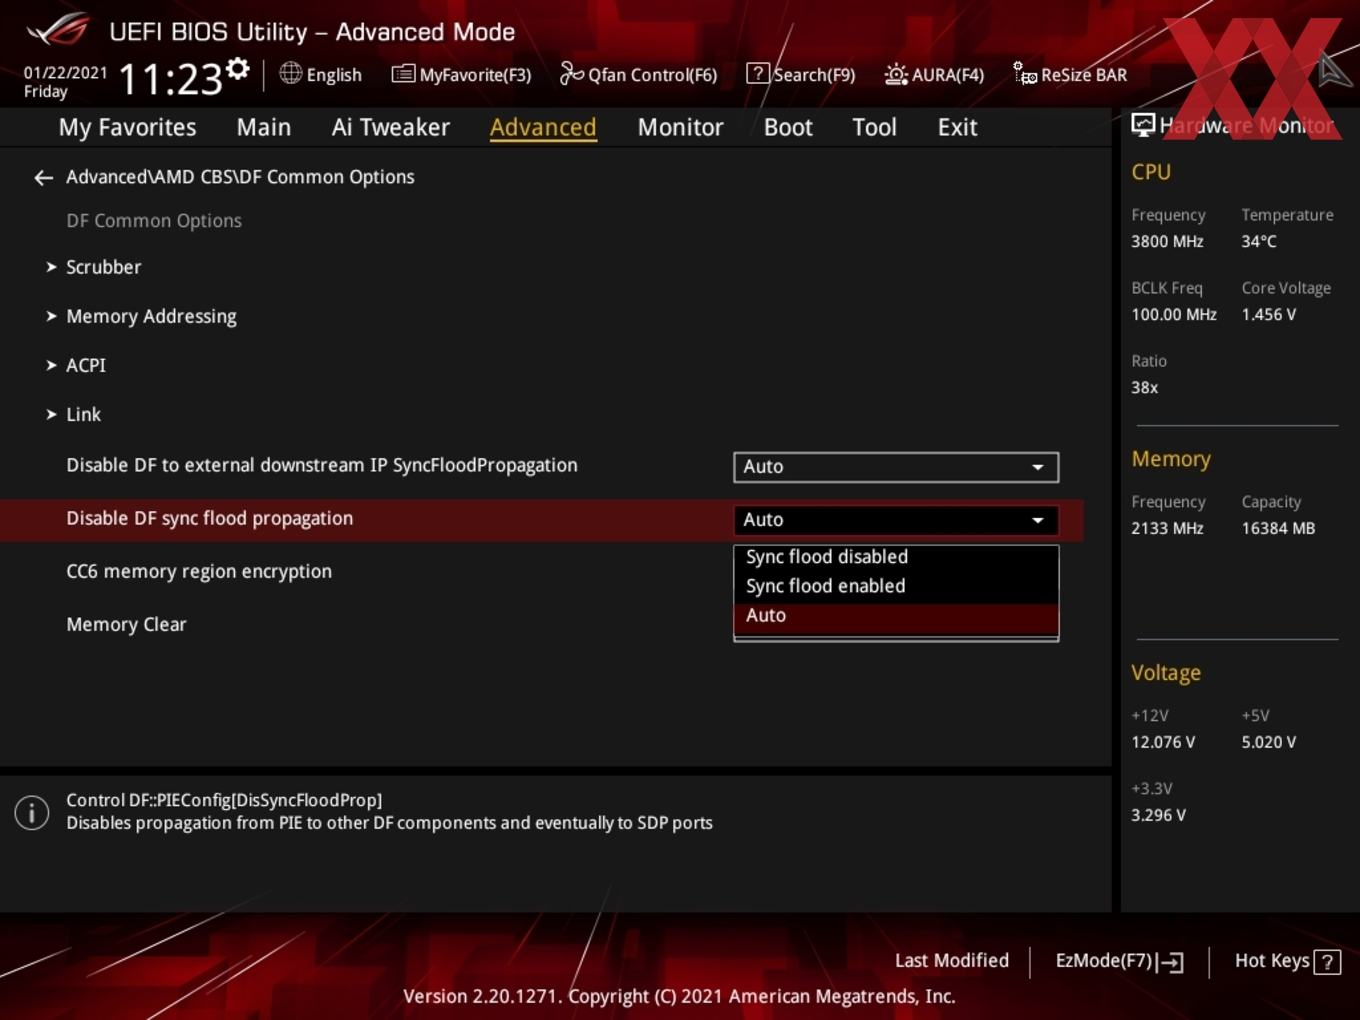Click the 11:23 clock display

170,78
